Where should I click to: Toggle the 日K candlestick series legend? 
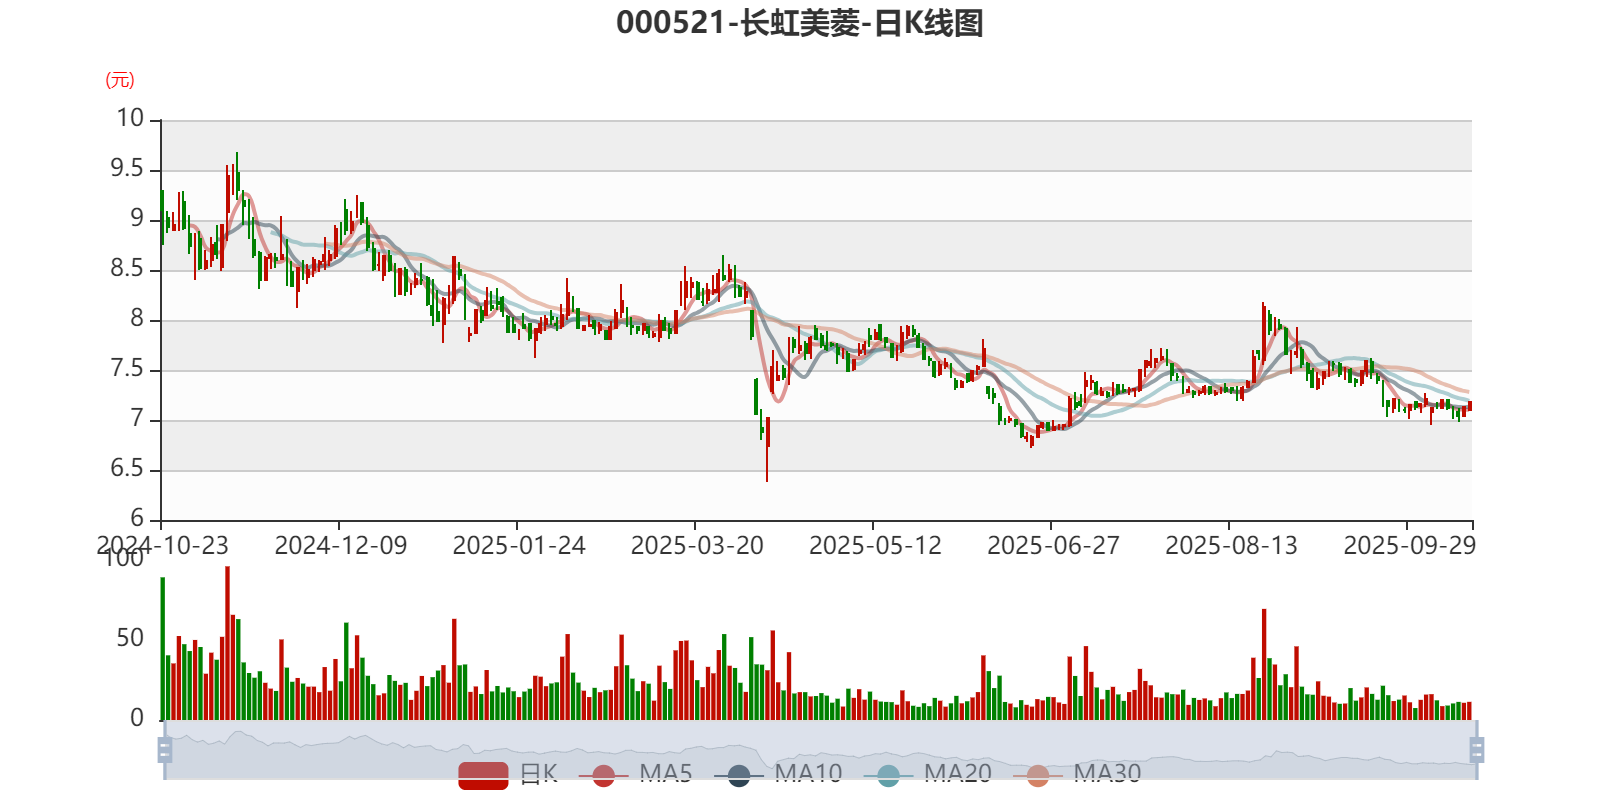coord(508,774)
